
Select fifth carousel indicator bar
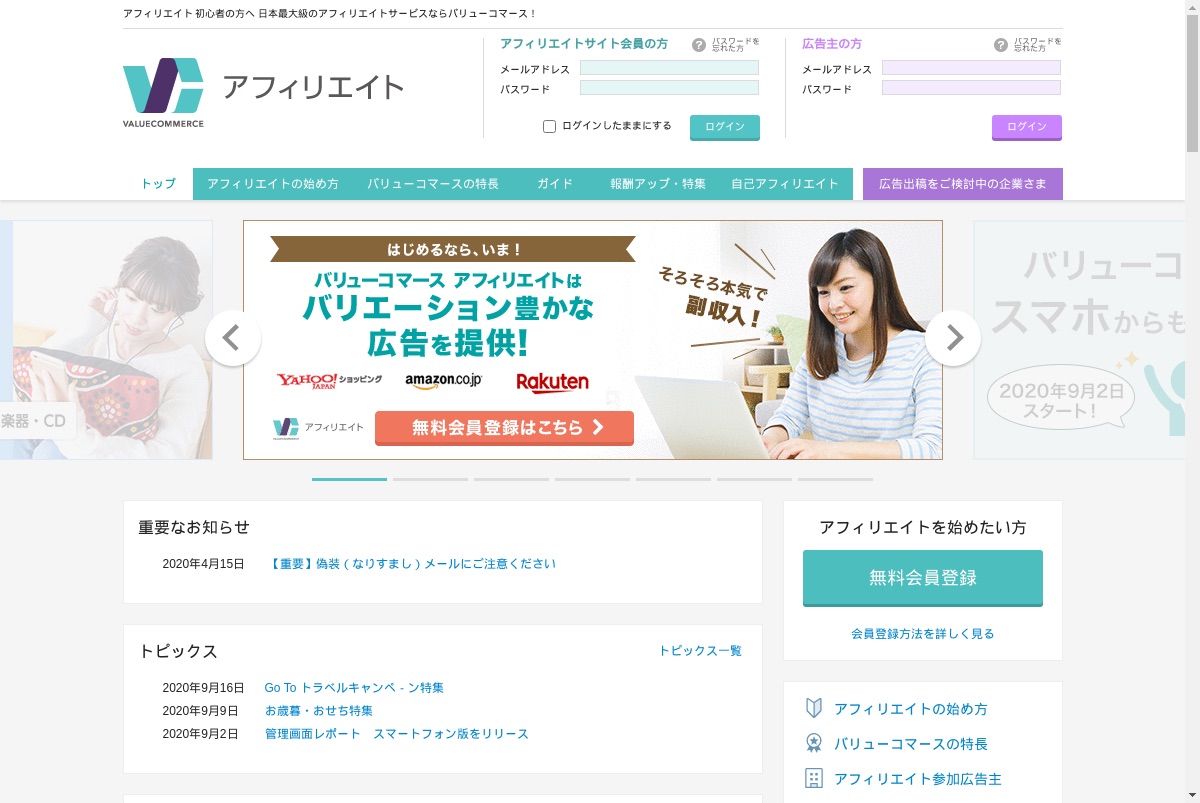click(673, 479)
